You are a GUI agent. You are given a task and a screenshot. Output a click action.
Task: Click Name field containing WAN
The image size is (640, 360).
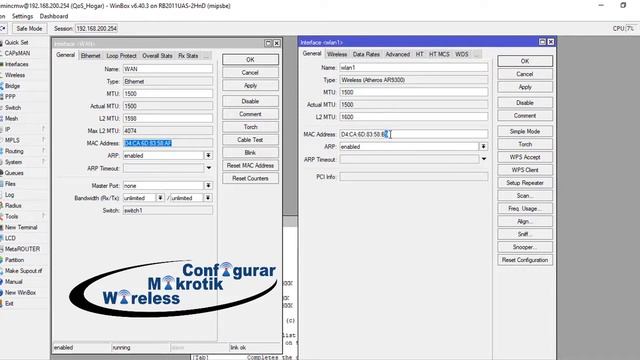168,69
